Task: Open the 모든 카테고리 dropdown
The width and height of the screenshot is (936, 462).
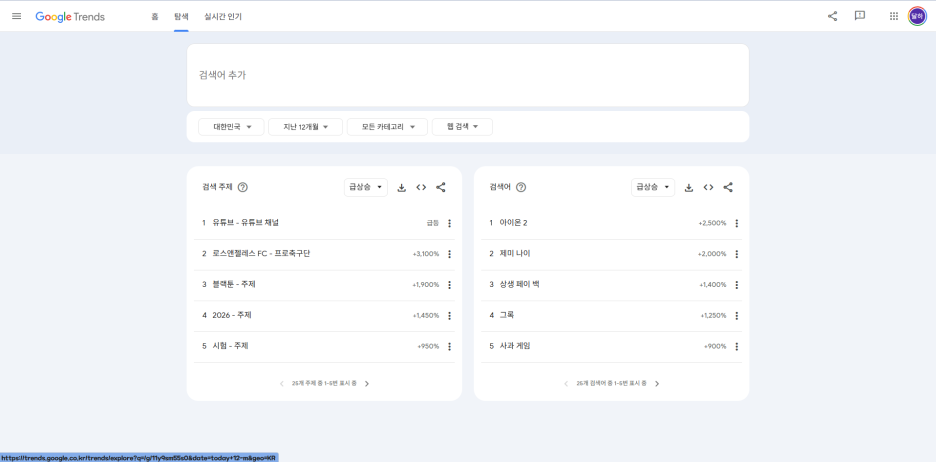Action: click(387, 127)
